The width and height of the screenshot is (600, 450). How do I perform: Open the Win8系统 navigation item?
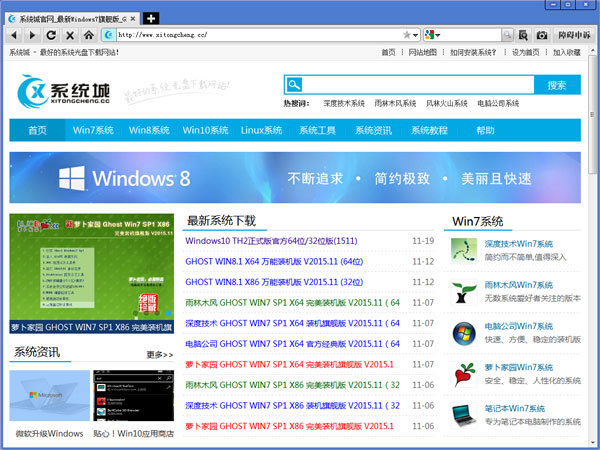tap(149, 130)
